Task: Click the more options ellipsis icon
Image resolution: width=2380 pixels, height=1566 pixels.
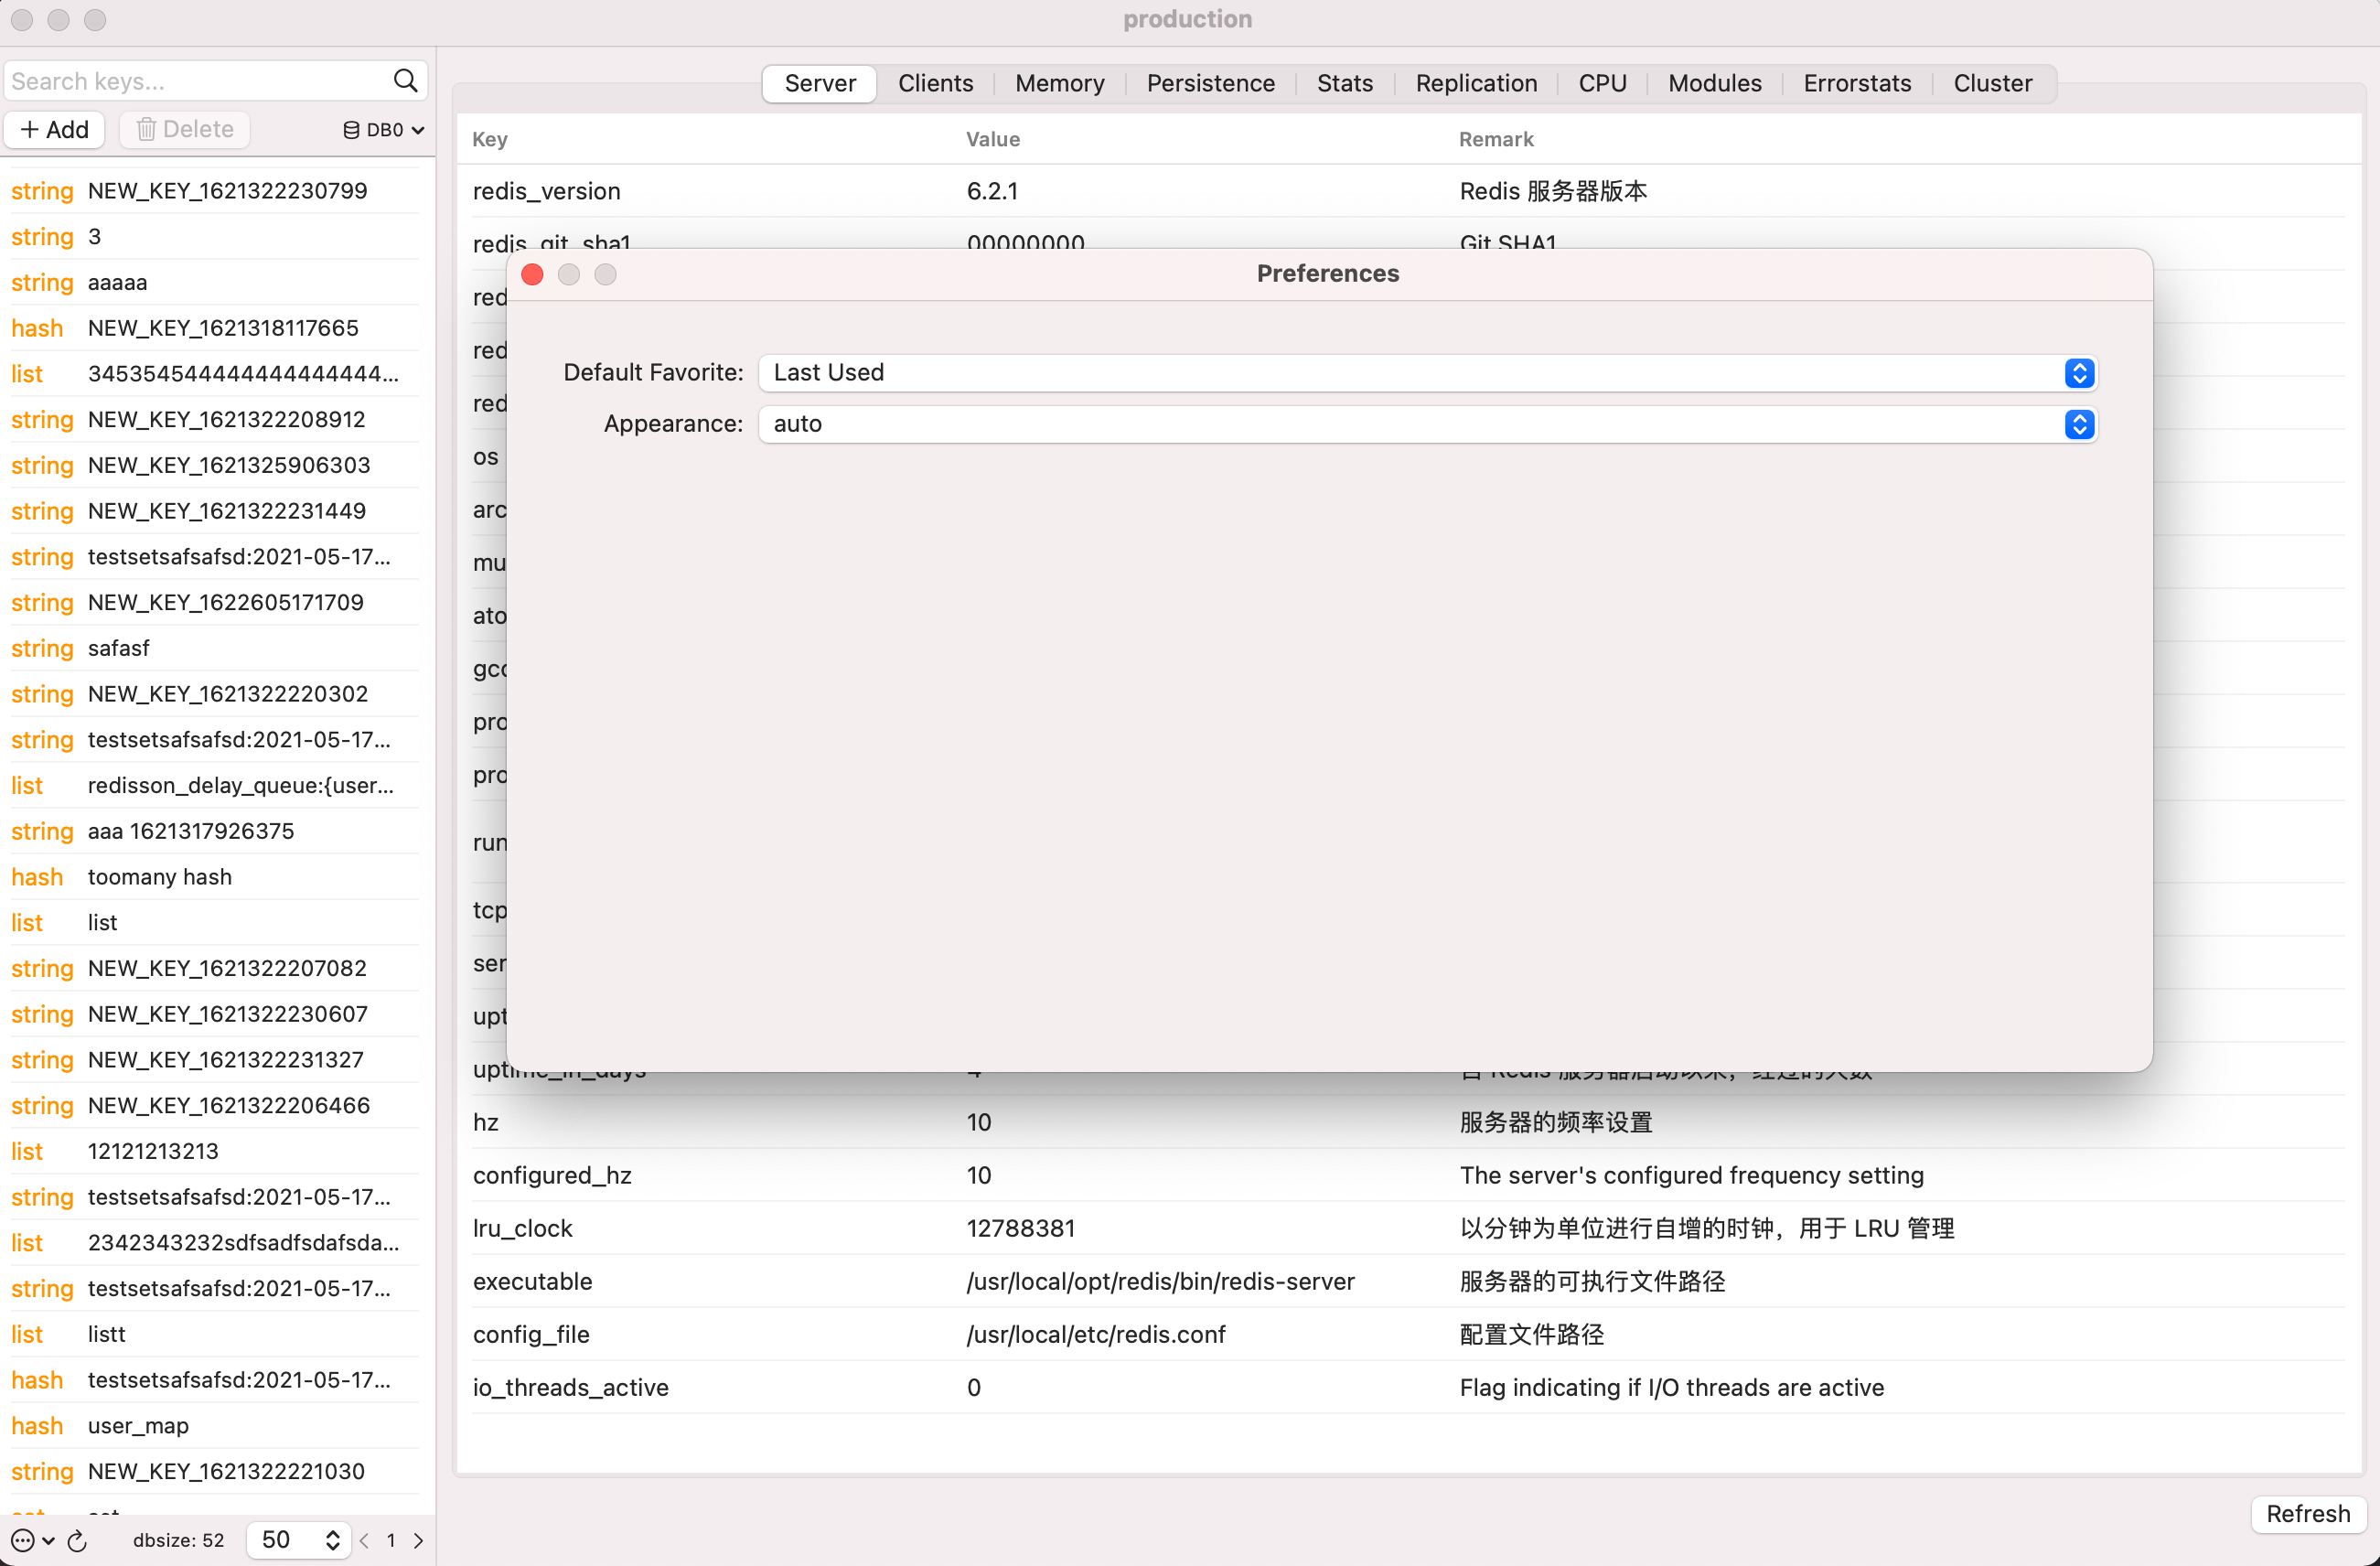Action: coord(23,1540)
